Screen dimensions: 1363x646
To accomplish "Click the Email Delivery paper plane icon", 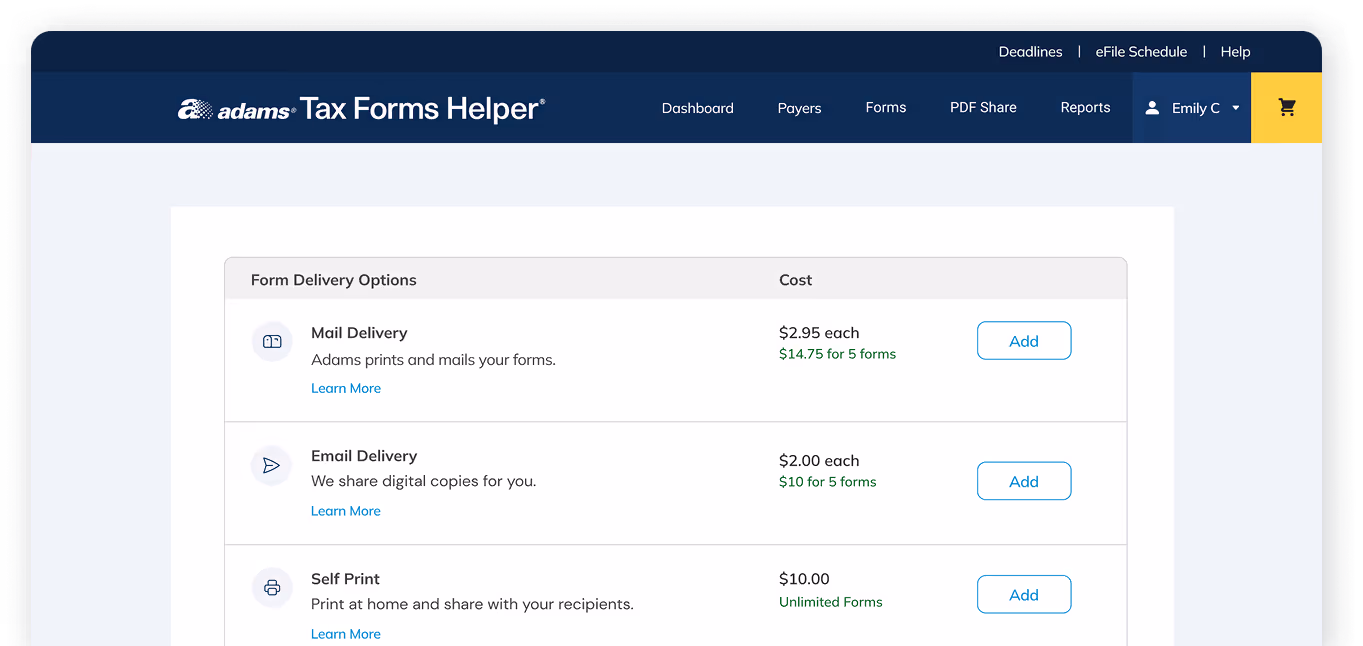I will click(x=271, y=465).
